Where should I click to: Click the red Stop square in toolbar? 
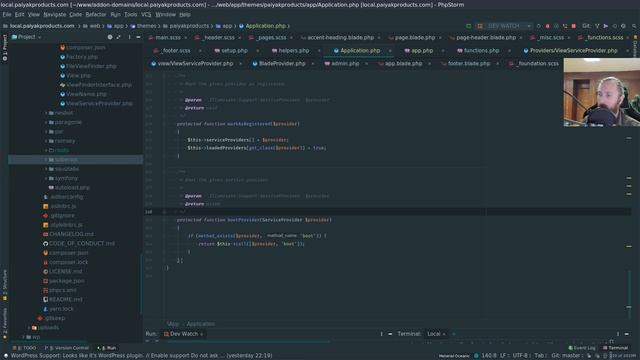coord(574,26)
